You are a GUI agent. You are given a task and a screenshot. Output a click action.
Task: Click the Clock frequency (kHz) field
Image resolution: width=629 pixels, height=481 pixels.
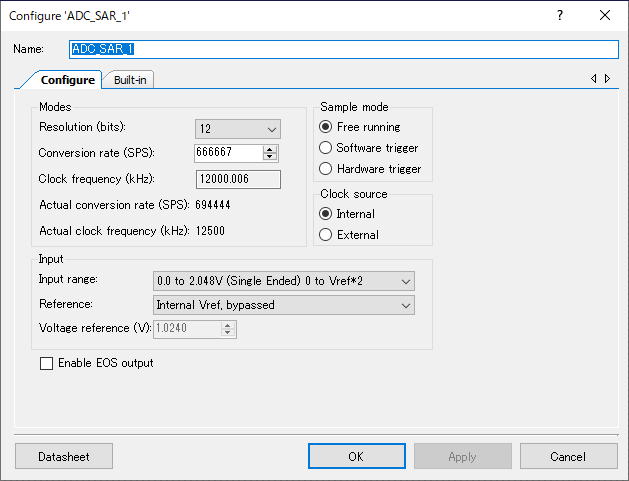(x=238, y=179)
